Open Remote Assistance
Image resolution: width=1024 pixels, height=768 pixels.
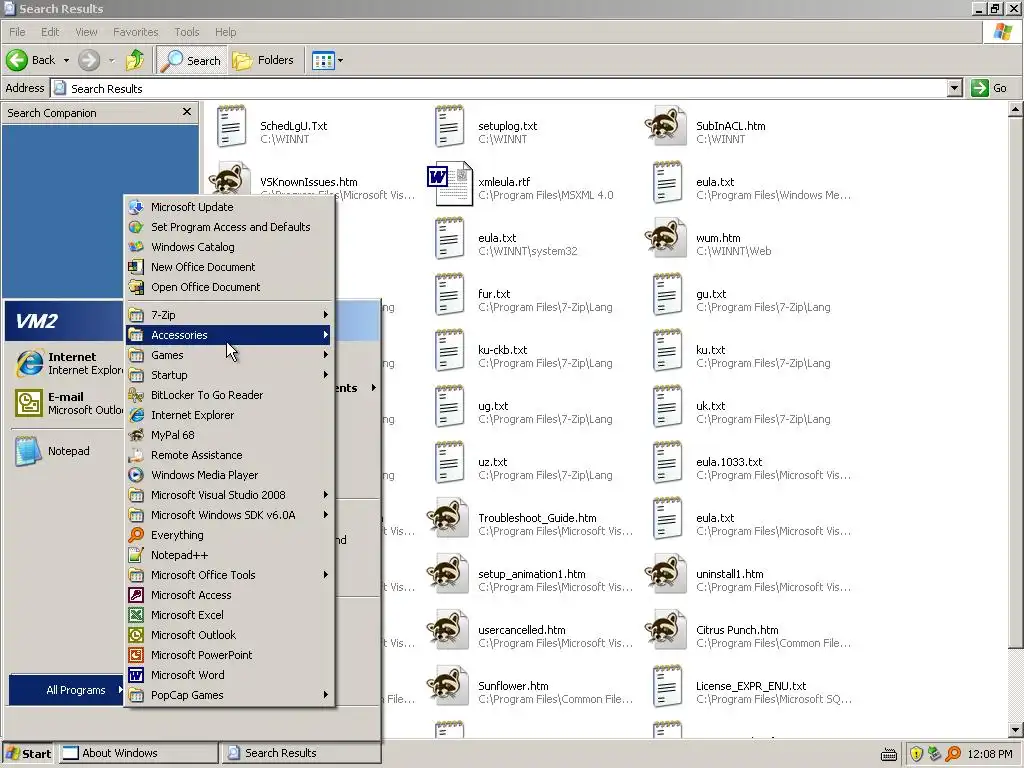click(229, 455)
